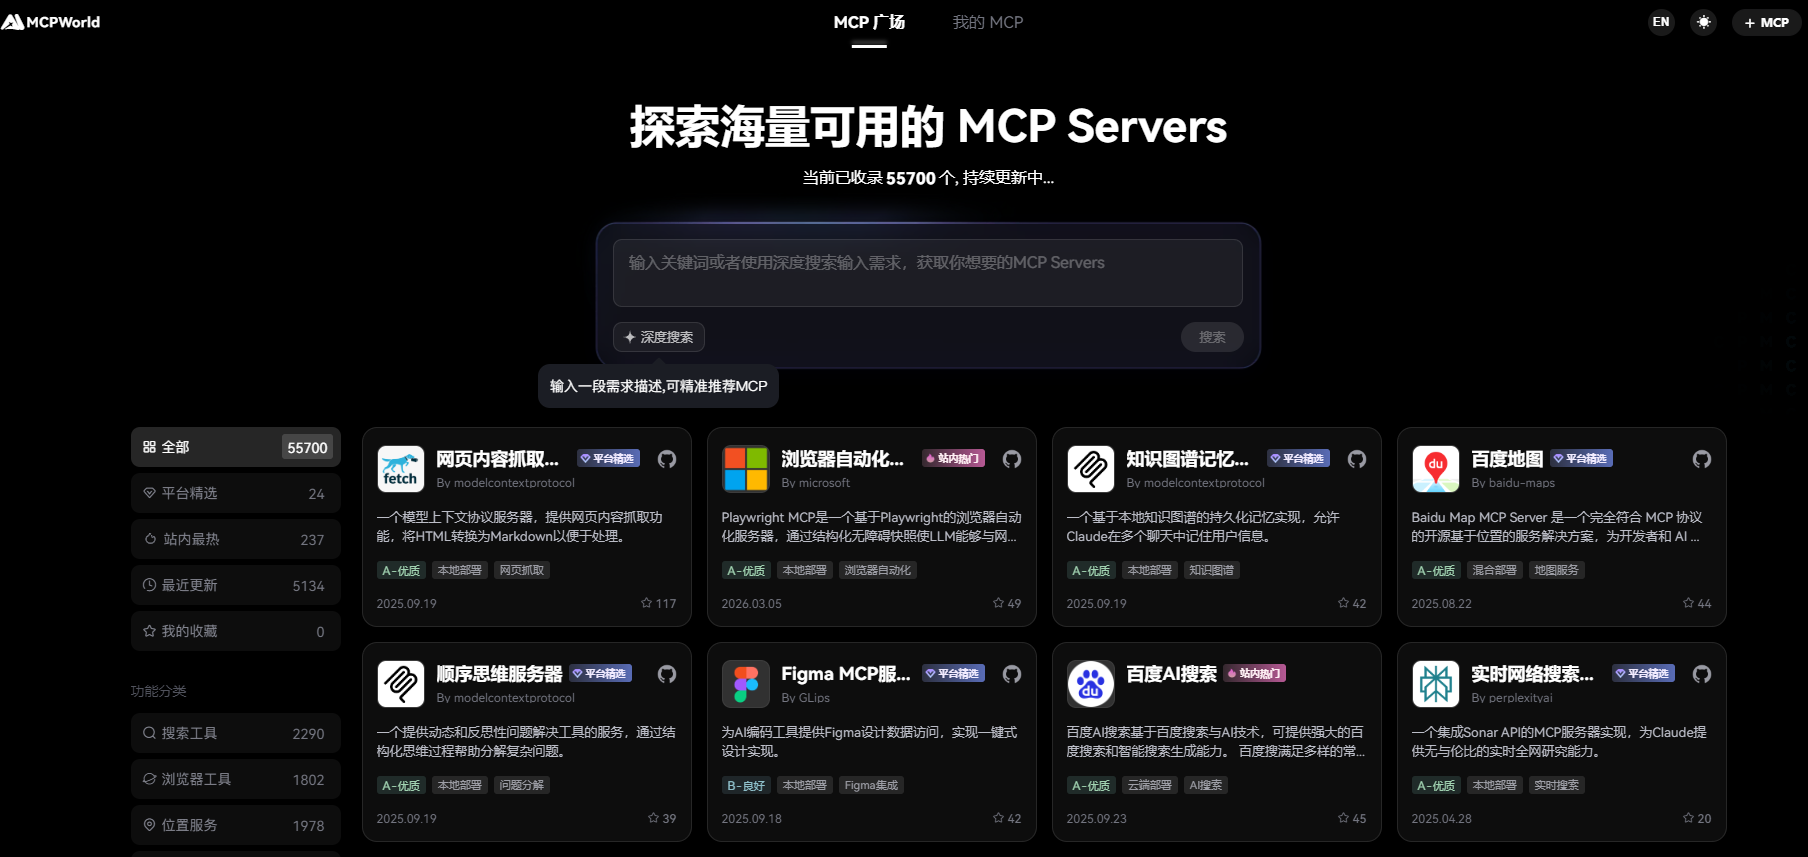Image resolution: width=1808 pixels, height=857 pixels.
Task: Star the Figma MCP card, next to 2025.09.18
Action: pos(998,818)
